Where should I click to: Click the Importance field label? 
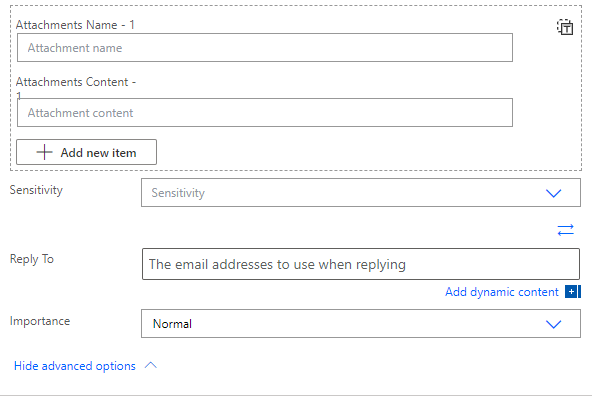pyautogui.click(x=40, y=321)
